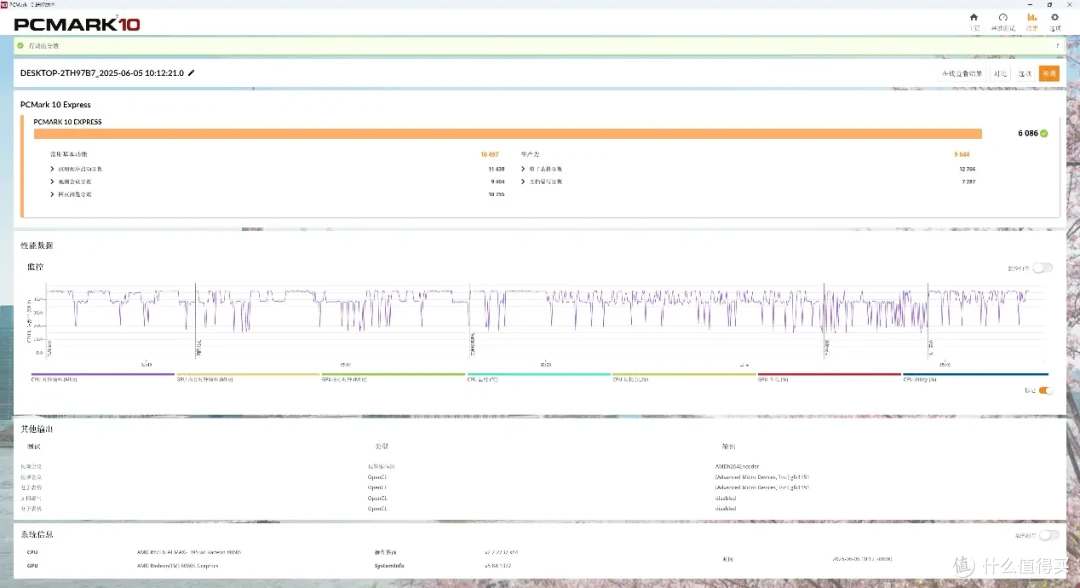Click the second dashed marker line in the chart

[470, 320]
